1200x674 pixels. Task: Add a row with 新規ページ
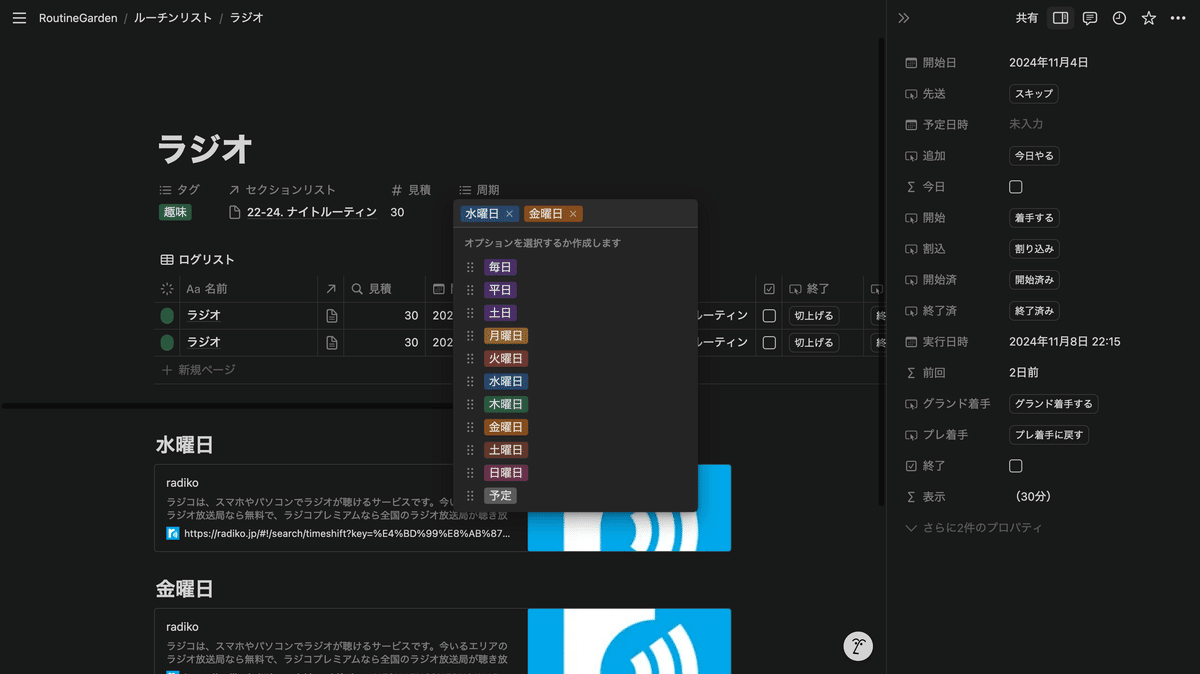[199, 370]
